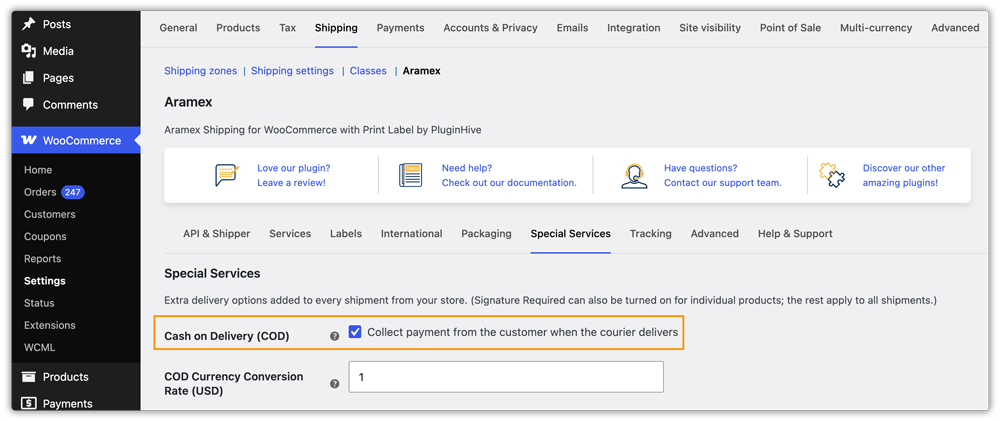Open the Products settings tab
1000x421 pixels.
[x=238, y=28]
